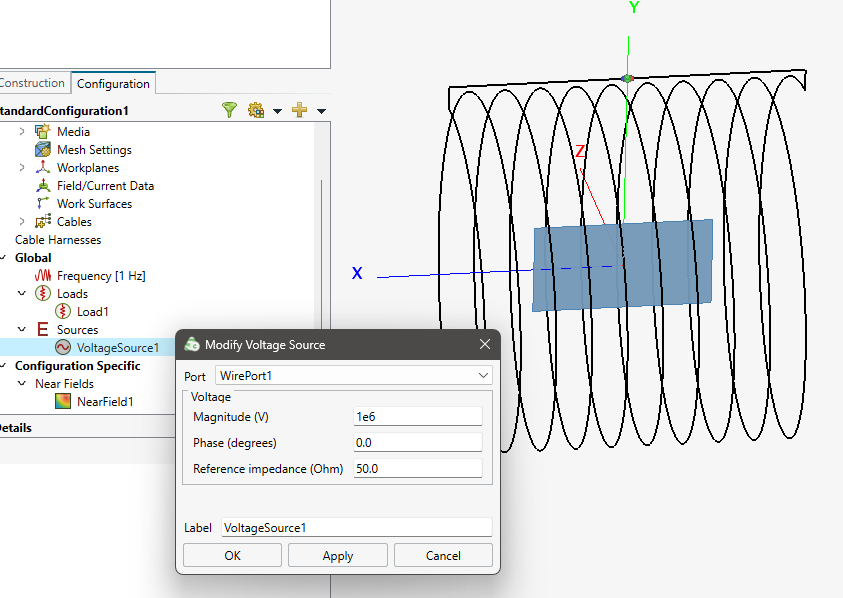843x598 pixels.
Task: Switch to the Construction tab
Action: 32,83
